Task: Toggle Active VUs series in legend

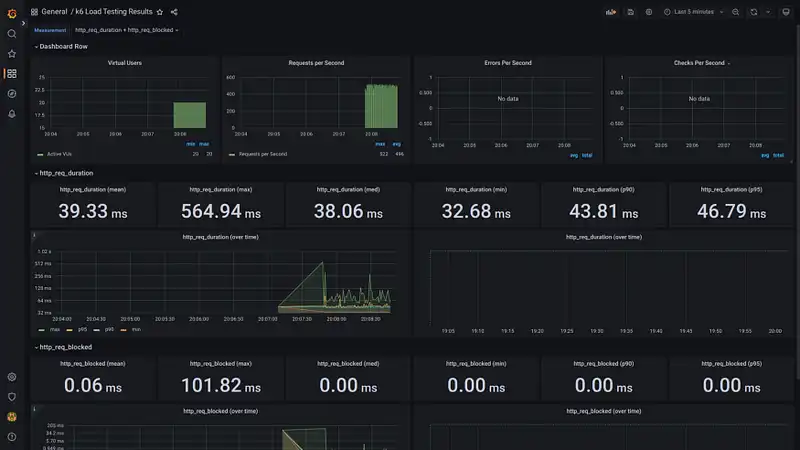Action: [58, 155]
